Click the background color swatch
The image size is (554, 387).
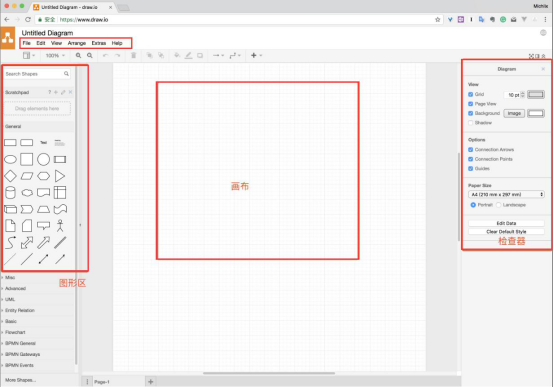(x=536, y=113)
